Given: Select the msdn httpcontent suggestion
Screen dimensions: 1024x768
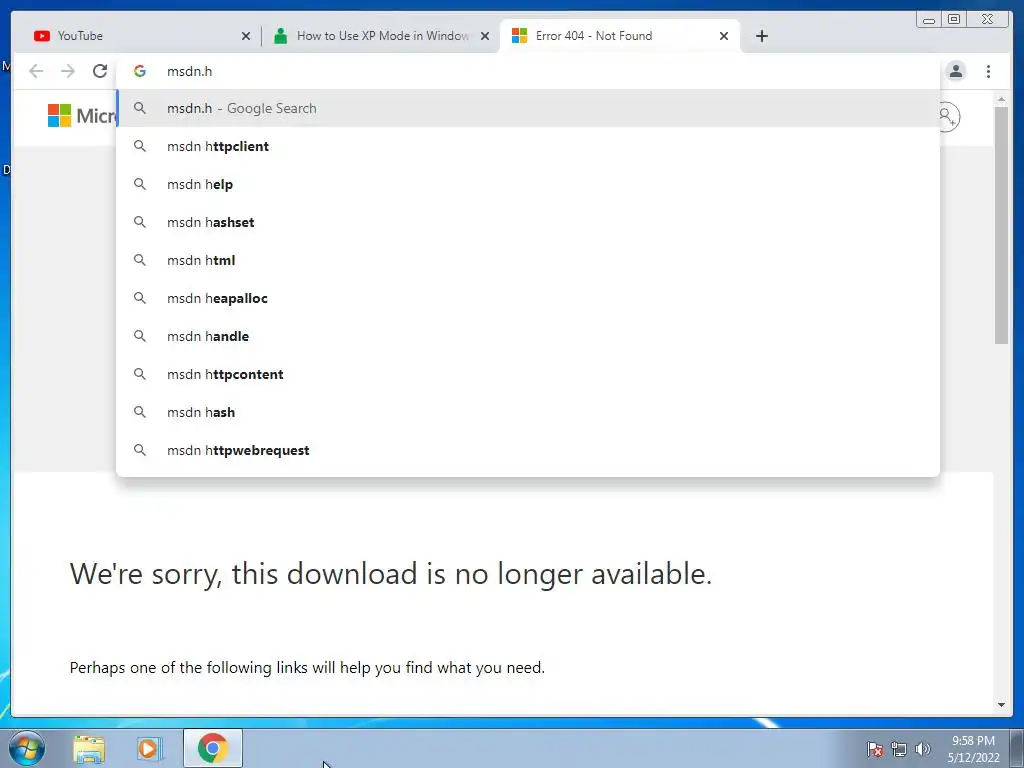Looking at the screenshot, I should click(528, 374).
